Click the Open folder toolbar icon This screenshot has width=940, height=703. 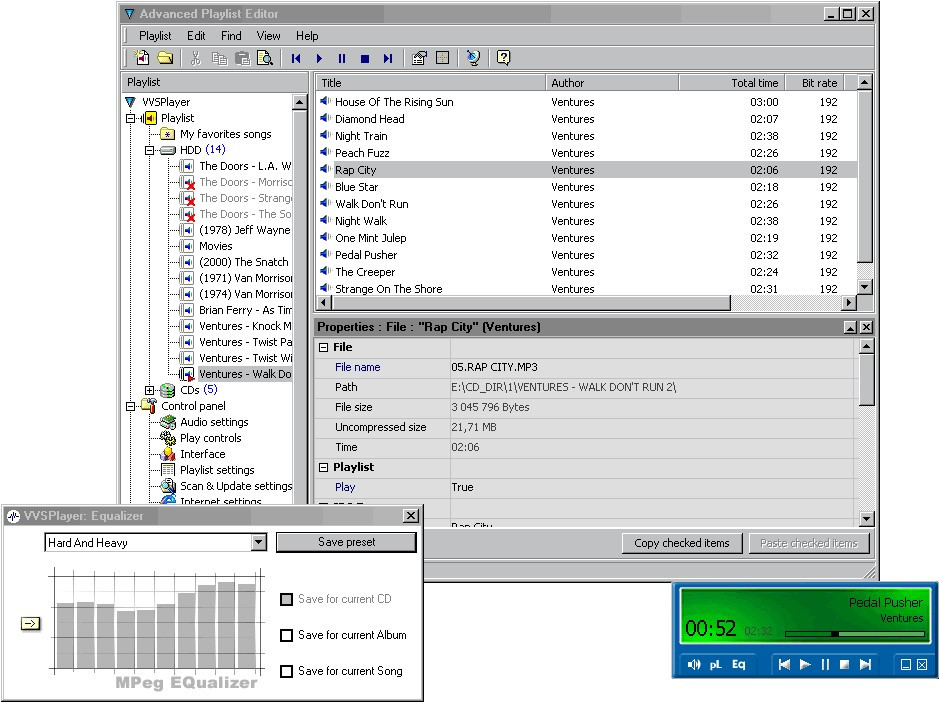pyautogui.click(x=165, y=58)
